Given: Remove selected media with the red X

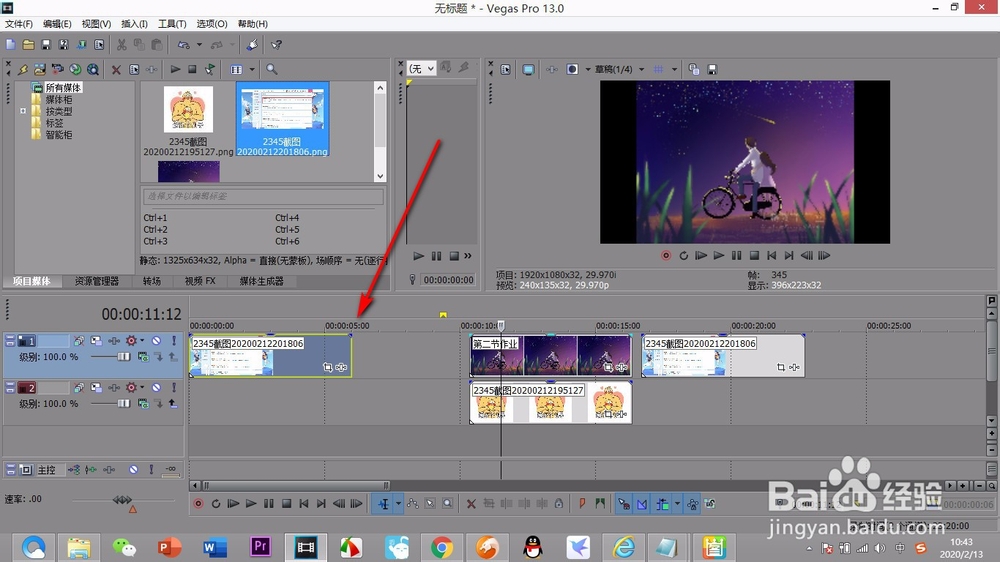Looking at the screenshot, I should pyautogui.click(x=116, y=70).
